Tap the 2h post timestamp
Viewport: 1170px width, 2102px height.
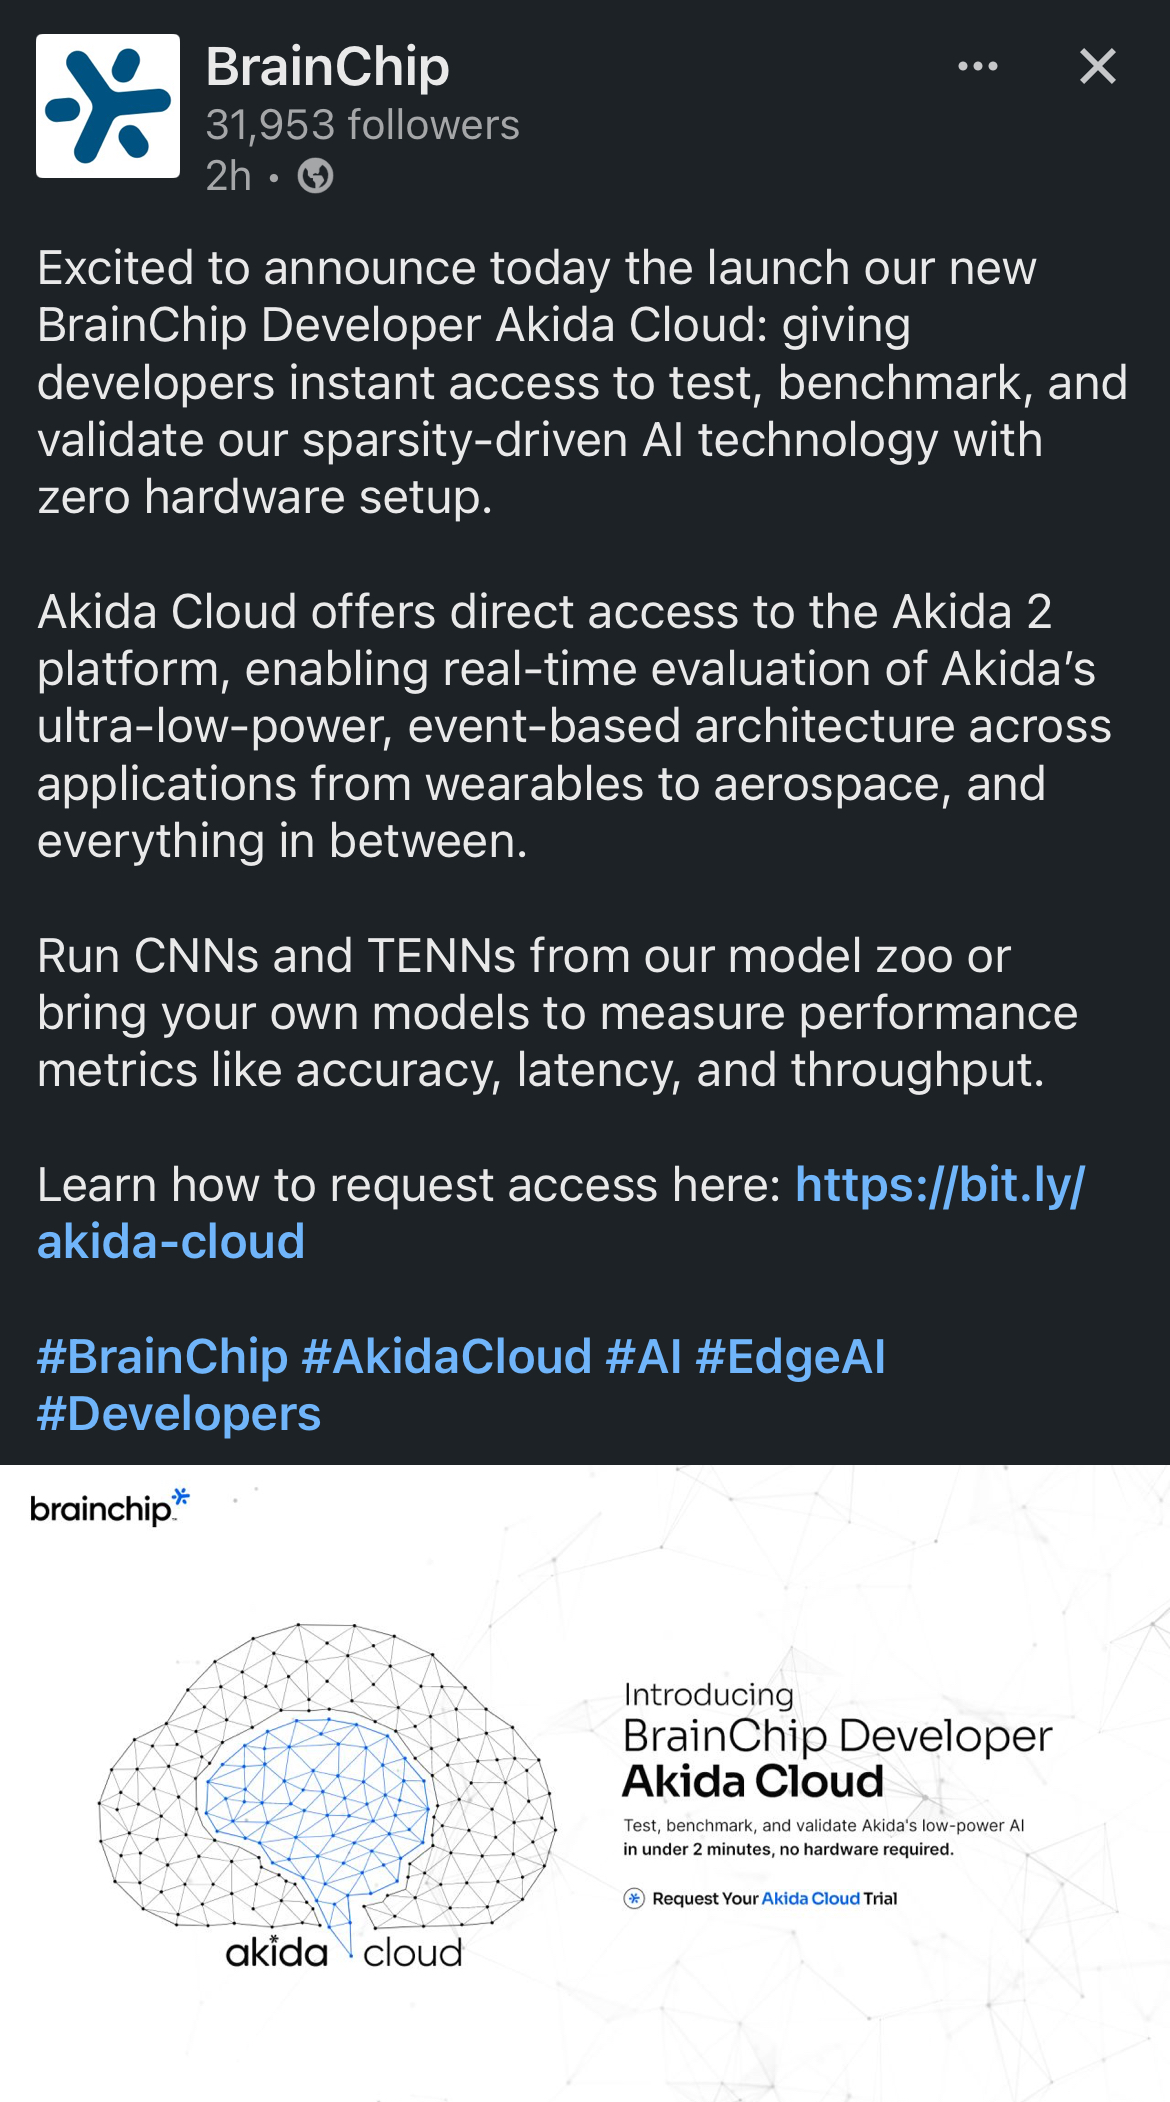point(228,176)
